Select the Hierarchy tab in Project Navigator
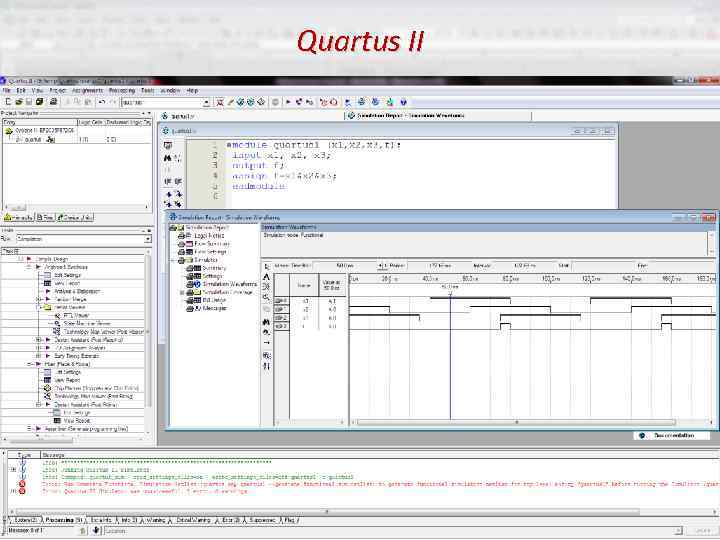The width and height of the screenshot is (720, 540). pyautogui.click(x=18, y=217)
